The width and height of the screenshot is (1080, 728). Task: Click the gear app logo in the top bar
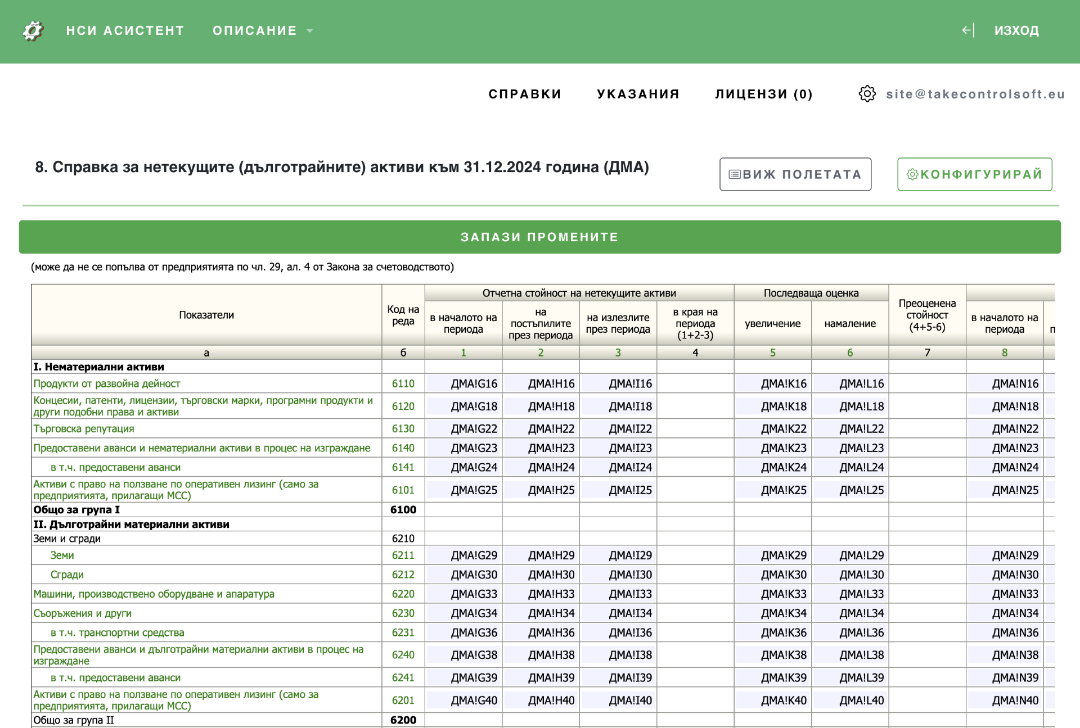(31, 30)
